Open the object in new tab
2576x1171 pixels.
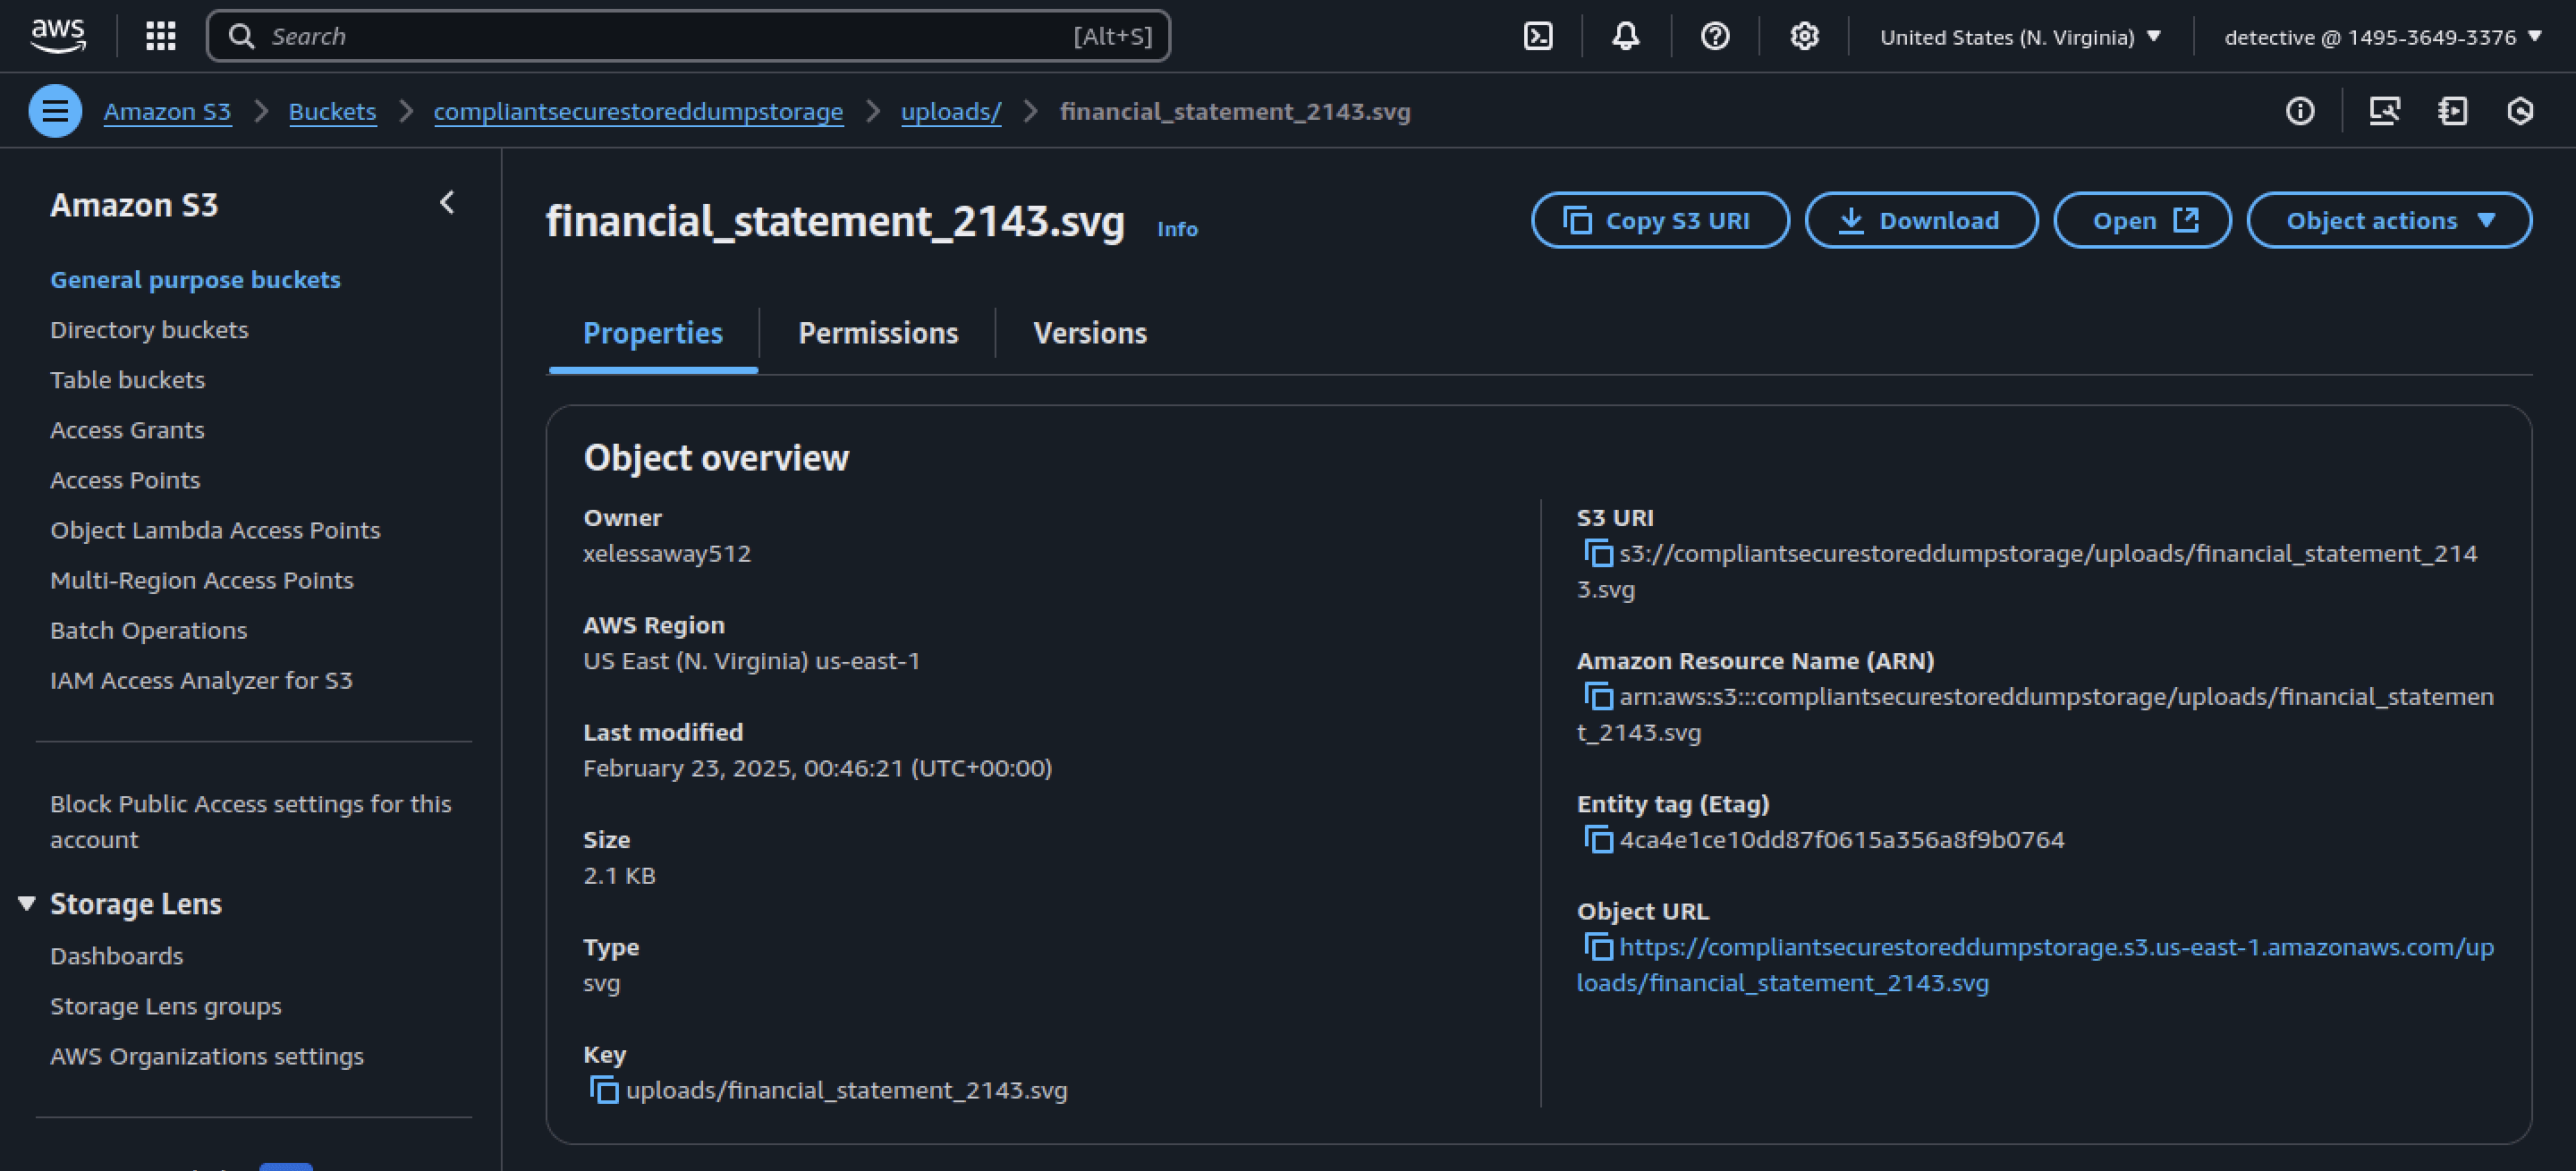2142,220
